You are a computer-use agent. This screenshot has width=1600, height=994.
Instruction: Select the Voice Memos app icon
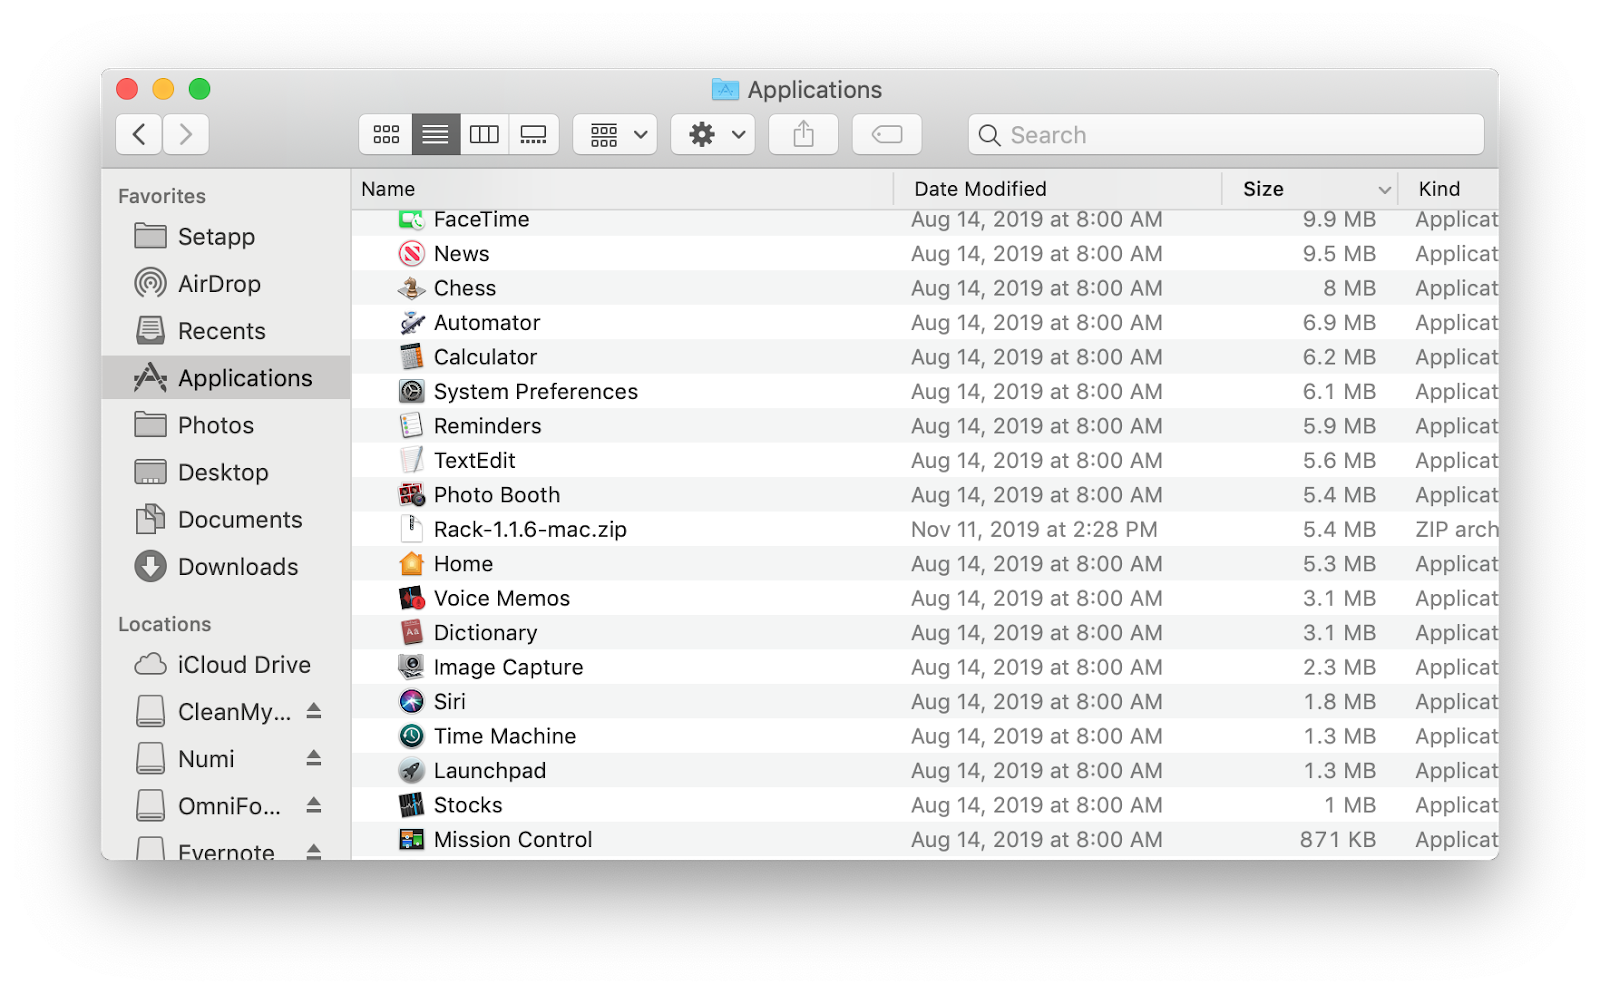pos(412,598)
